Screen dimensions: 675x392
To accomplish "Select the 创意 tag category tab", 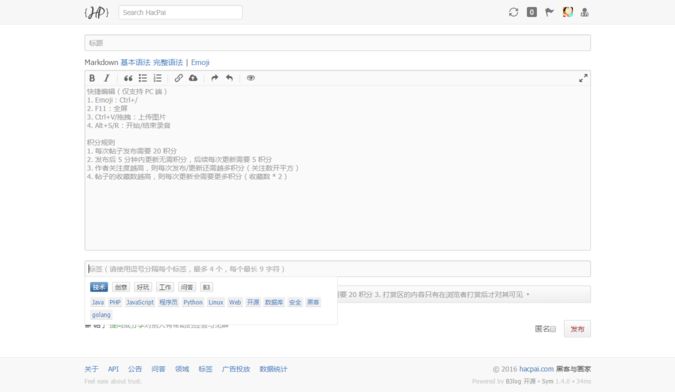I will click(121, 287).
